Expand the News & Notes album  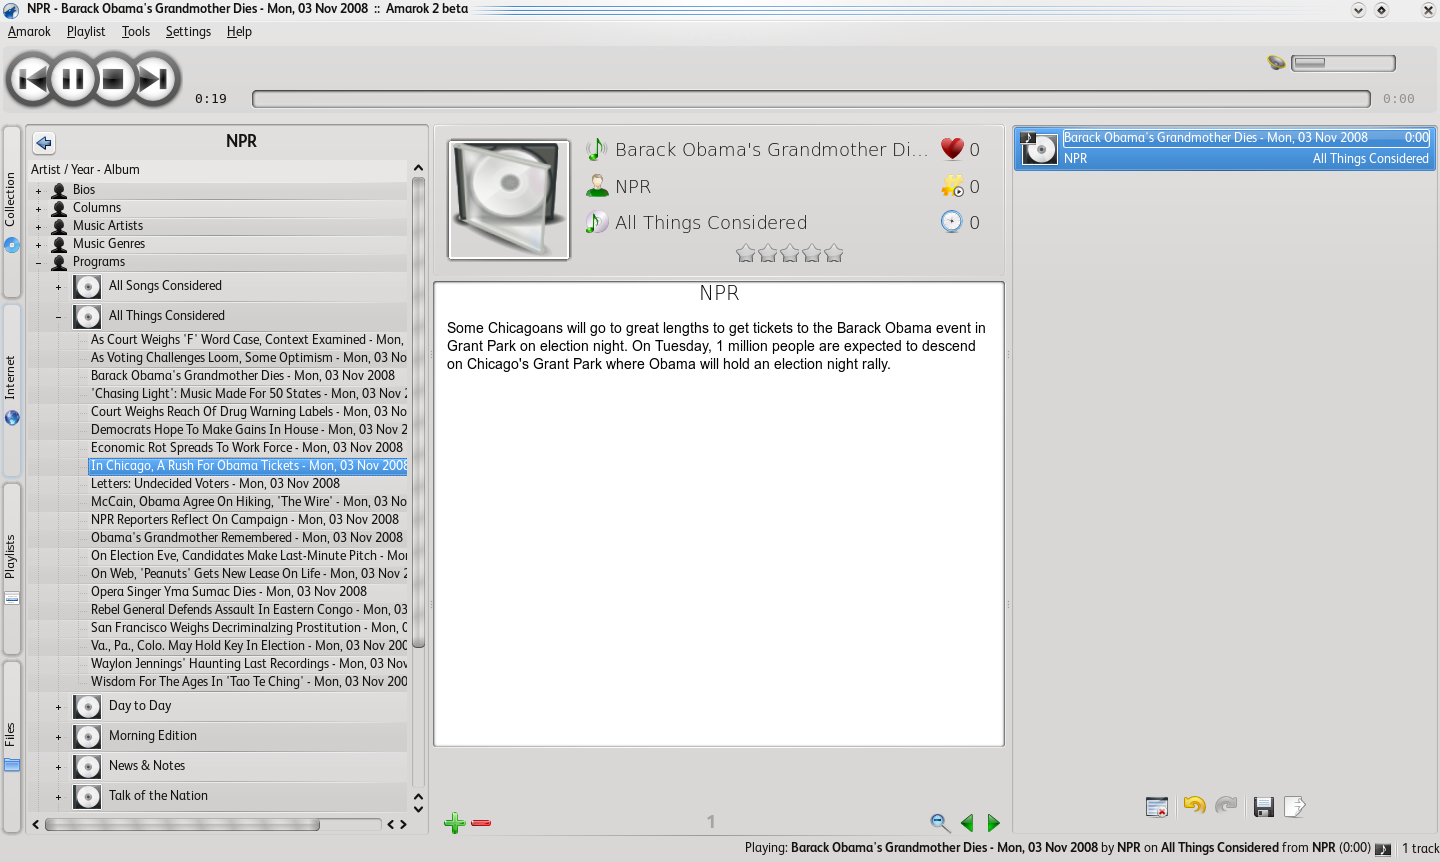[x=58, y=767]
